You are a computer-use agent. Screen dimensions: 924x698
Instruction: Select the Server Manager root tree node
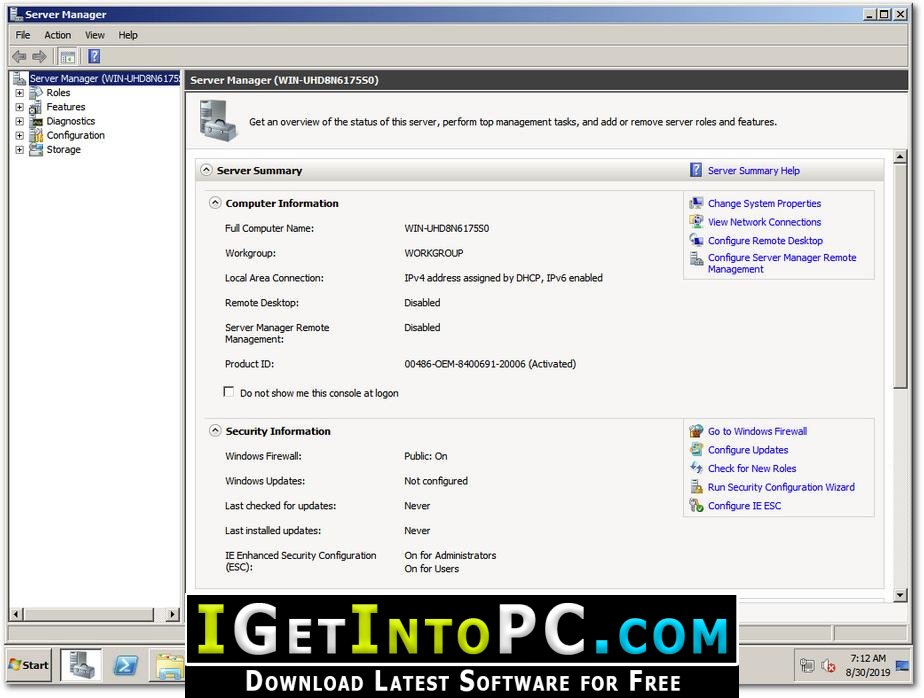104,78
